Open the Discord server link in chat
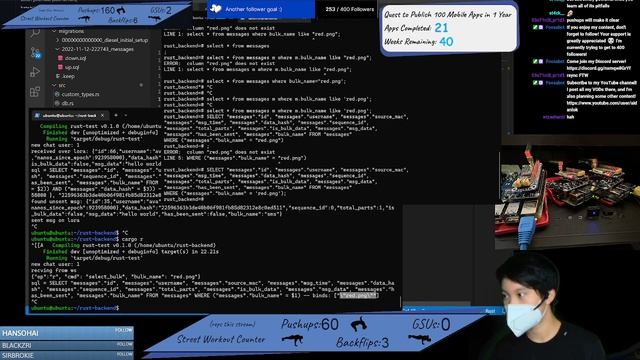 click(599, 68)
